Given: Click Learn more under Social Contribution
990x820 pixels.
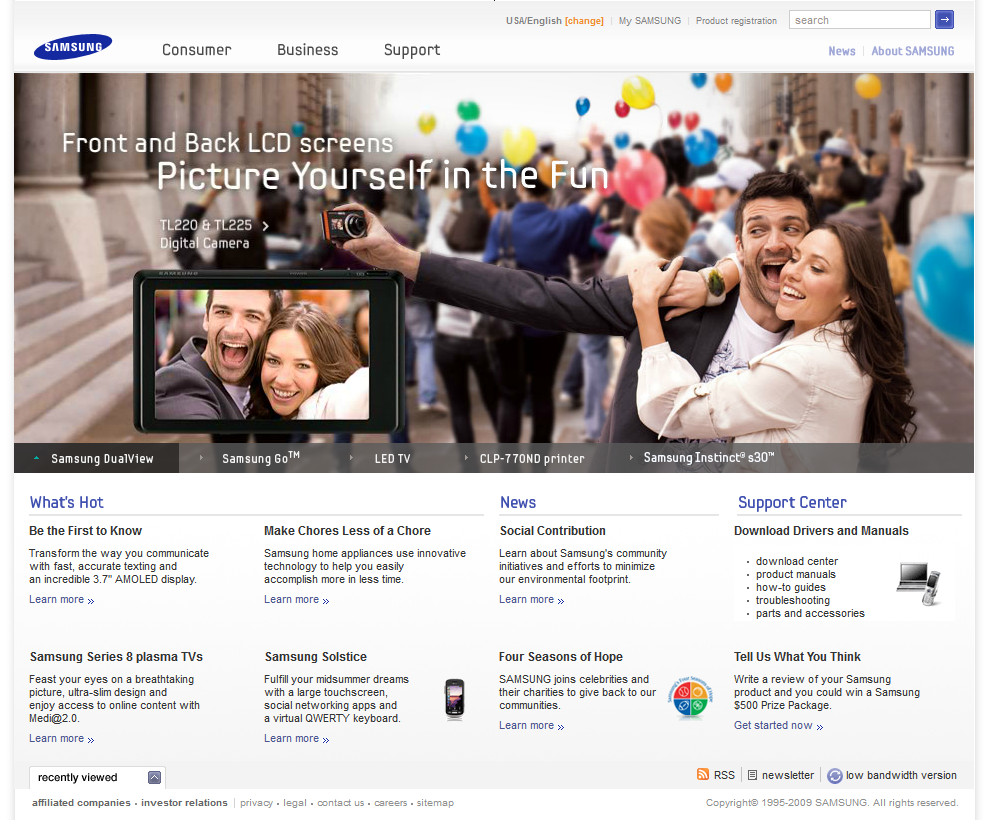Looking at the screenshot, I should (531, 600).
